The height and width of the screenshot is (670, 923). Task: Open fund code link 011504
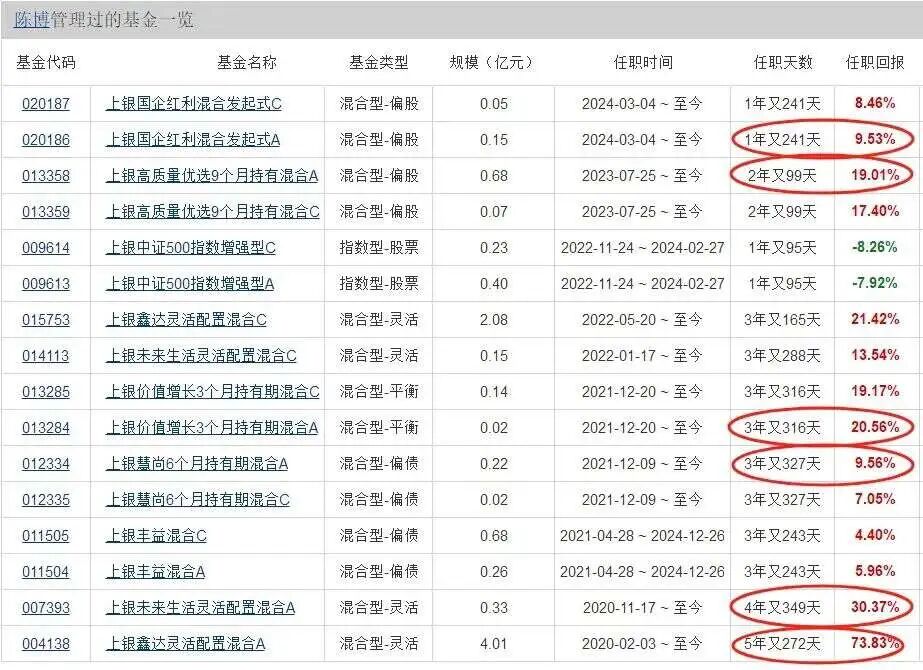click(46, 572)
